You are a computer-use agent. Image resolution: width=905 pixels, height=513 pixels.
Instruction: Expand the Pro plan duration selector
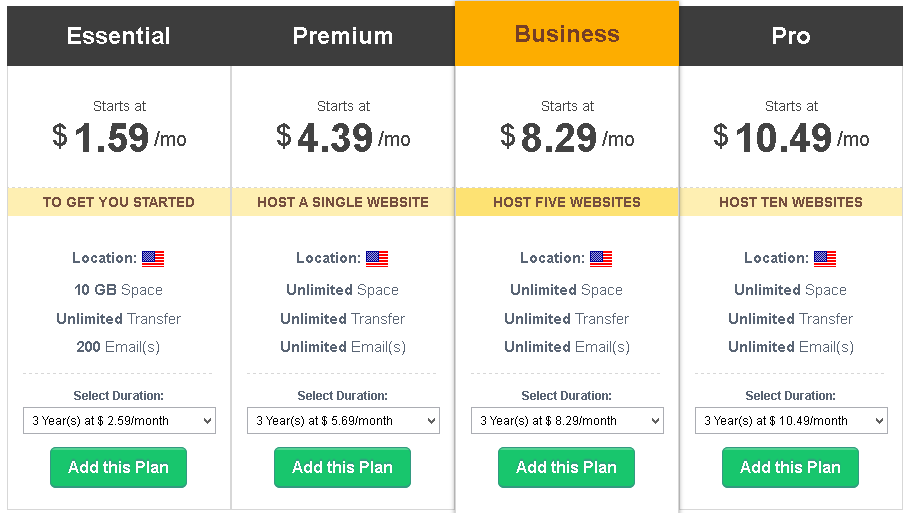click(x=791, y=421)
